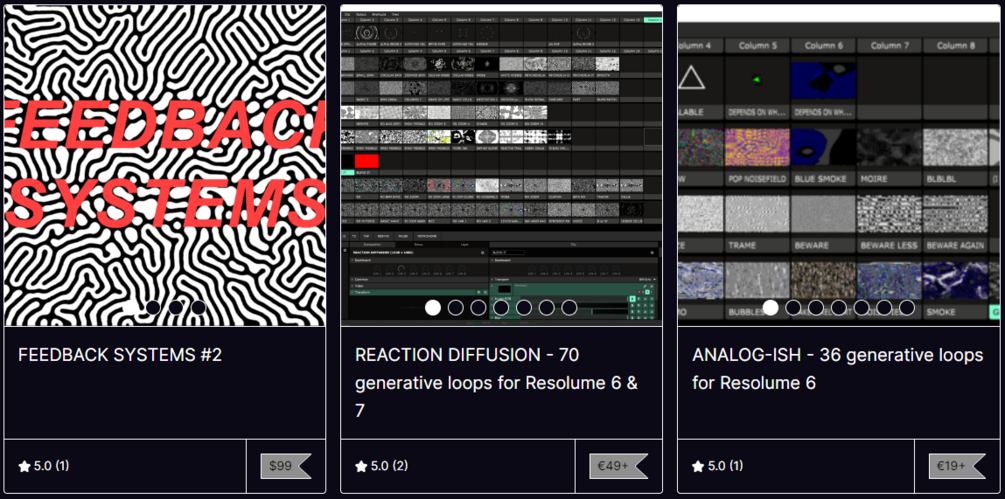Image resolution: width=1005 pixels, height=499 pixels.
Task: Click star rating icon under ANALOG-ISH
Action: click(x=698, y=466)
